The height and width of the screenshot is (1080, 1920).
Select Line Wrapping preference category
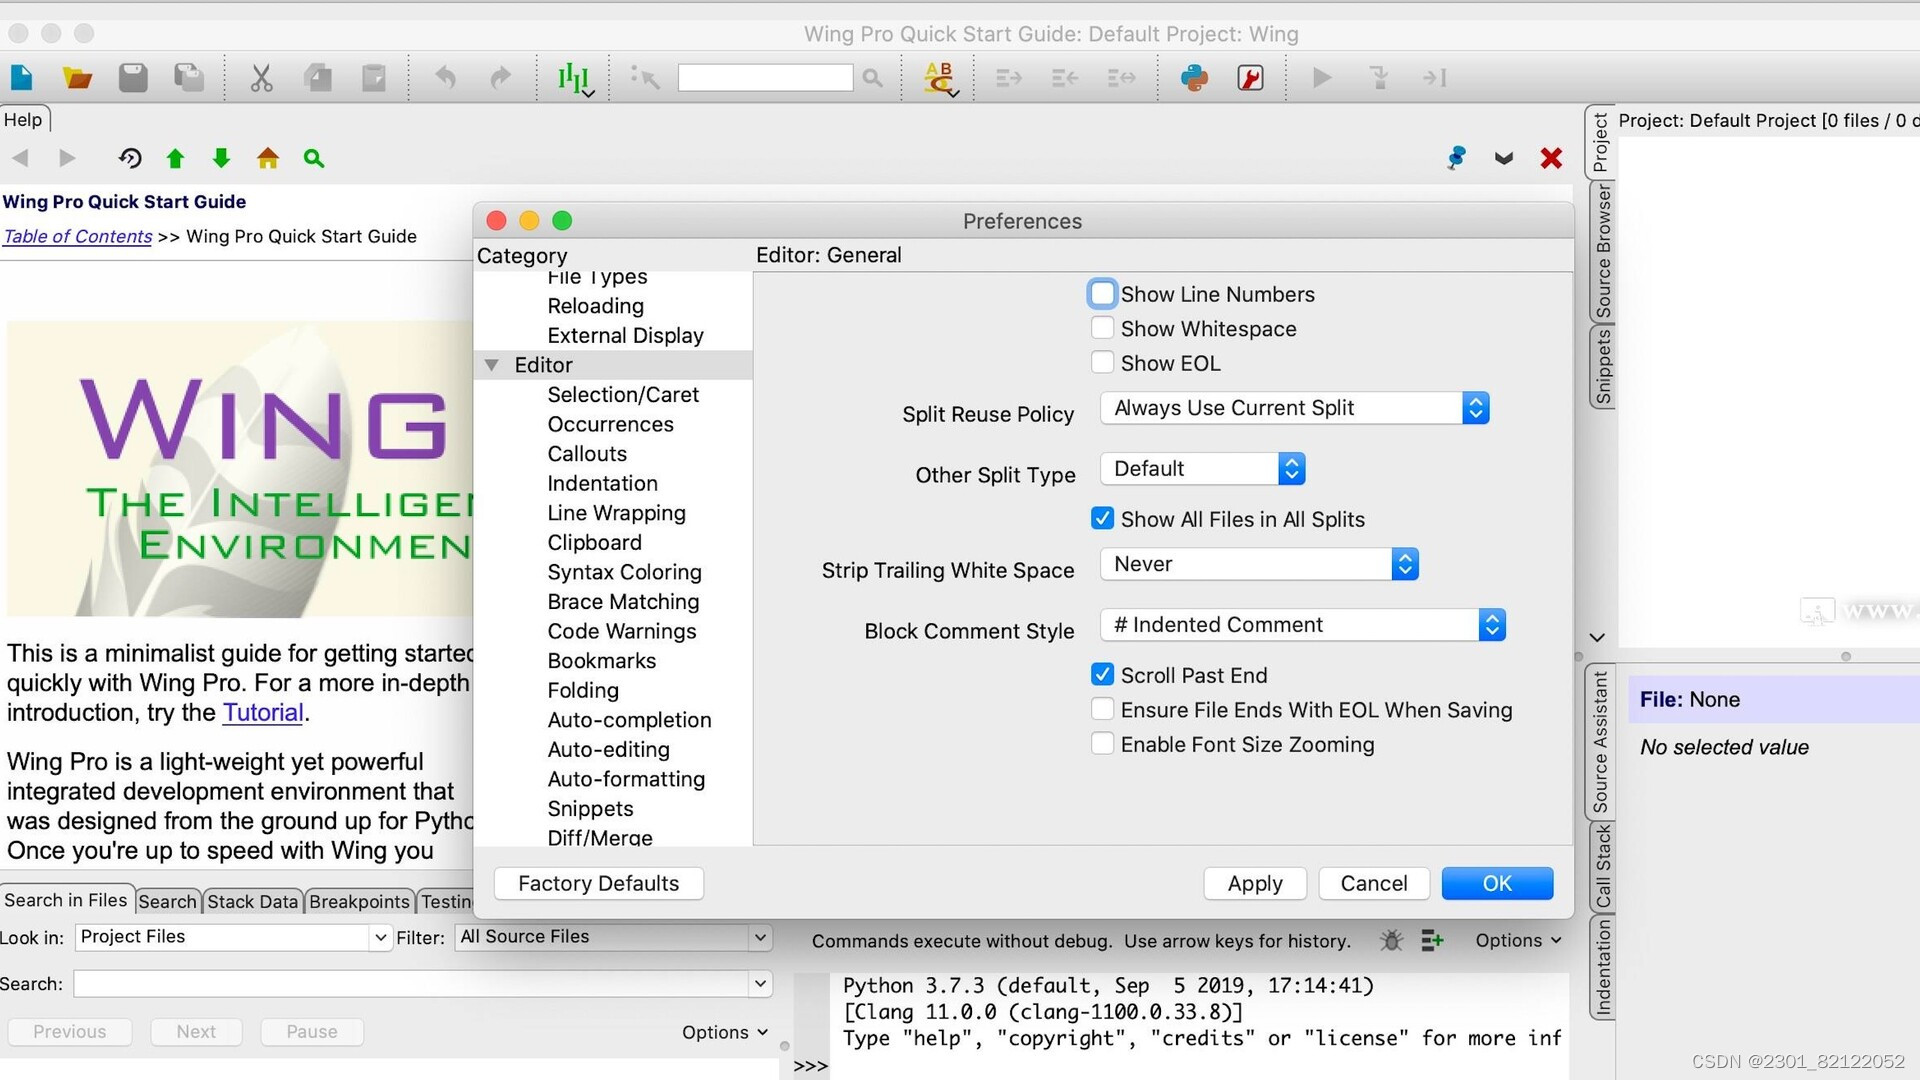pos(616,513)
